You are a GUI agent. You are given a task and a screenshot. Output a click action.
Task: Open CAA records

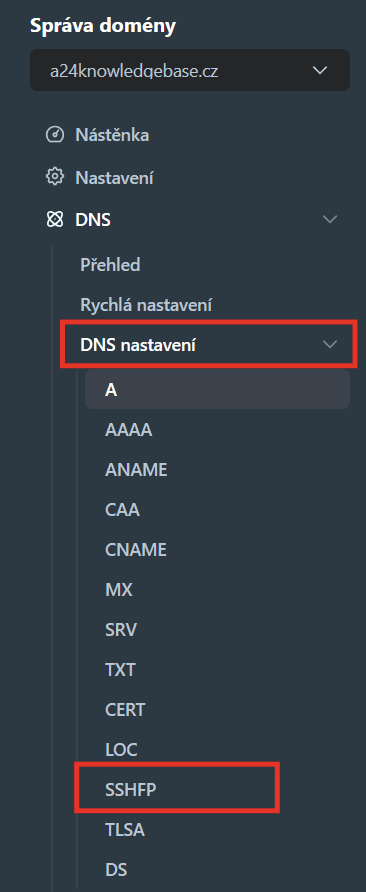click(122, 510)
